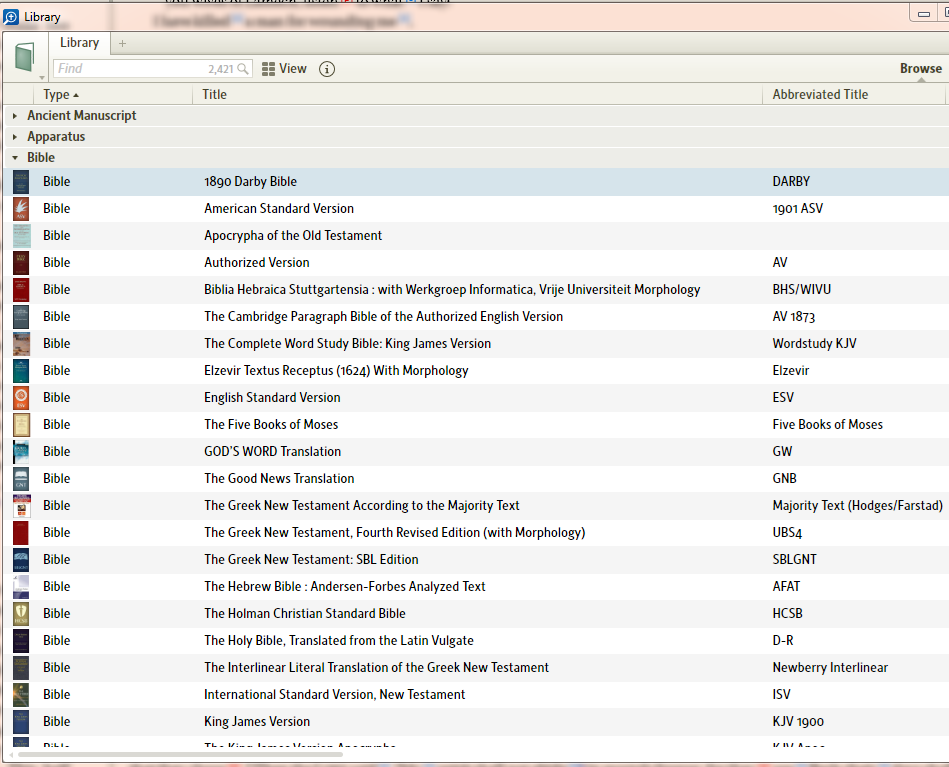This screenshot has width=949, height=767.
Task: Click the SBL Edition Greek NT cover
Action: (x=21, y=559)
